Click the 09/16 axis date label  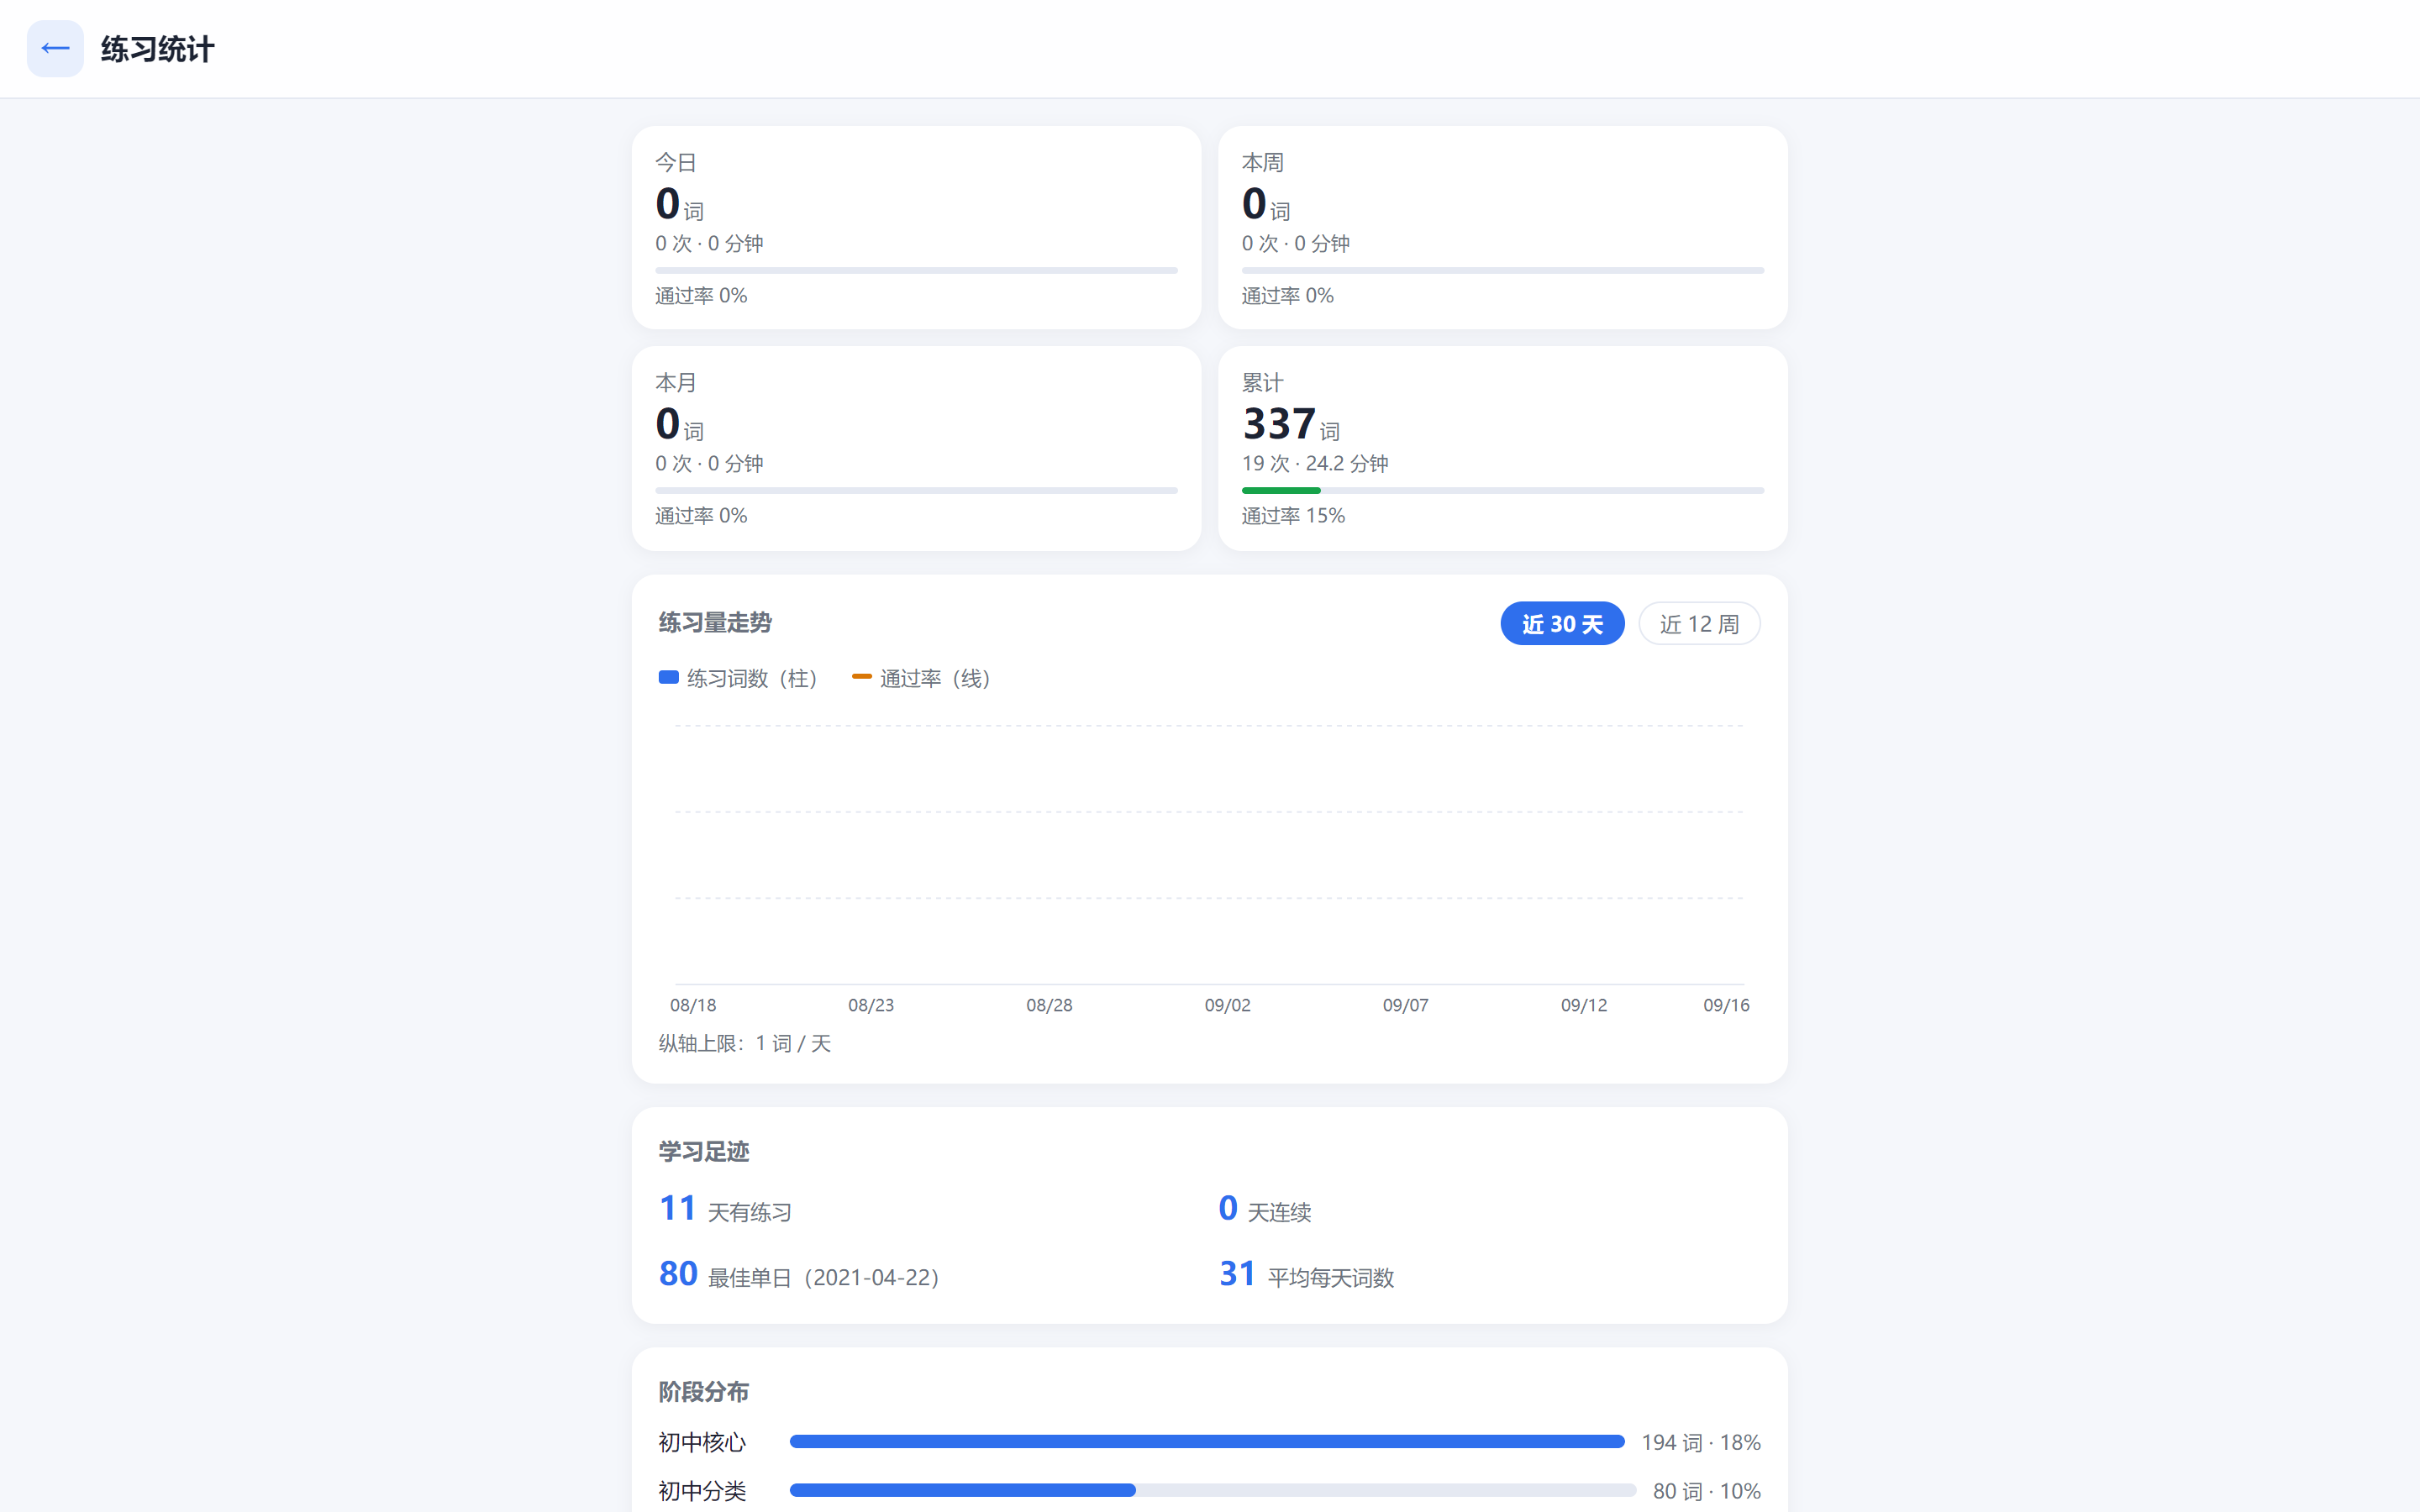tap(1726, 1005)
